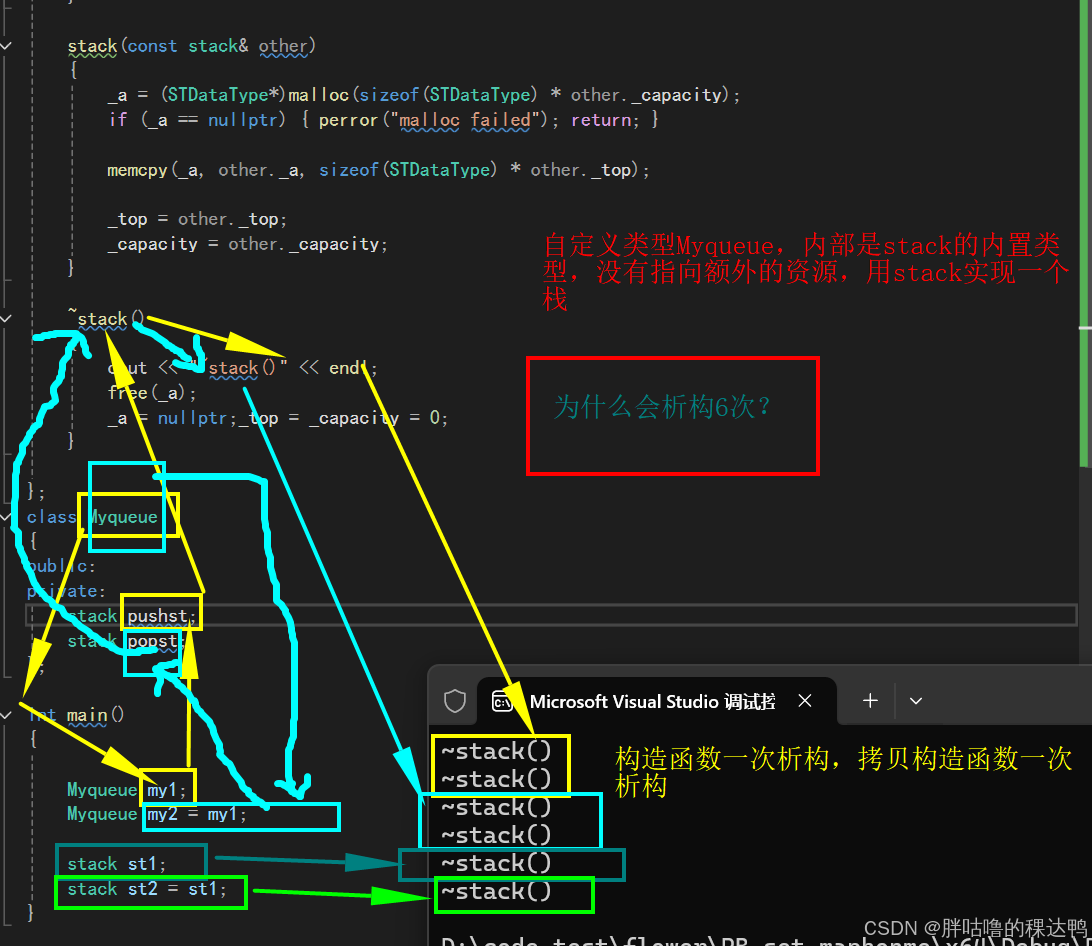Click the line "_top = other._top;"
Screen dimensions: 1092x946
point(197,219)
